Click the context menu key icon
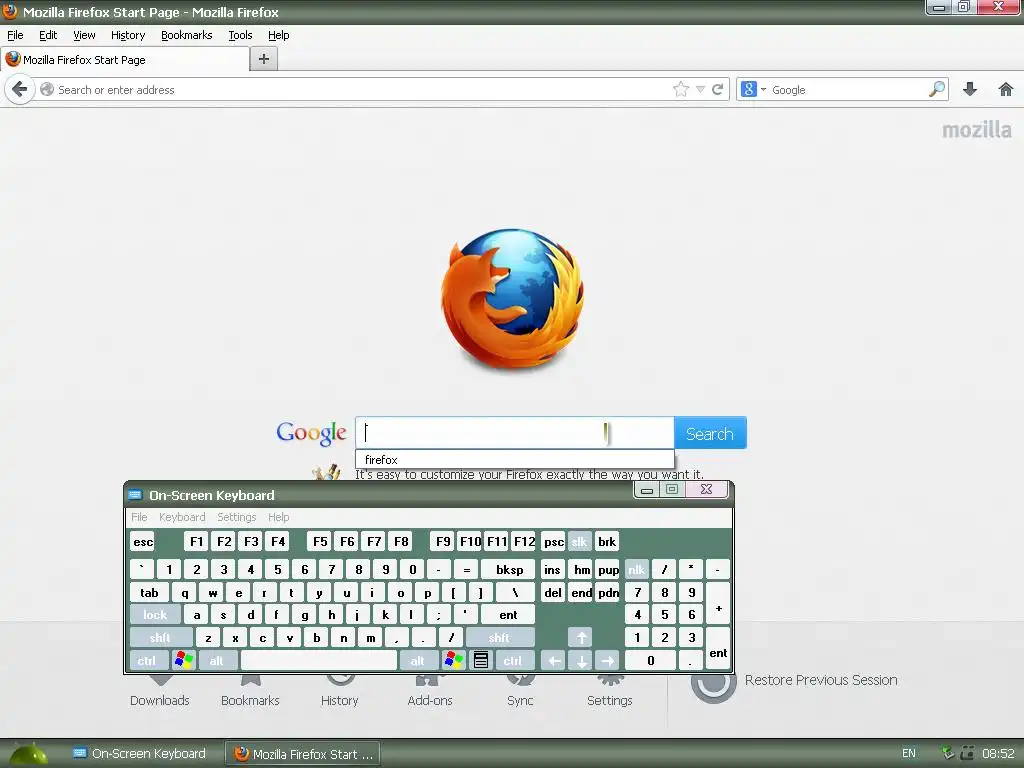1024x768 pixels. (481, 660)
